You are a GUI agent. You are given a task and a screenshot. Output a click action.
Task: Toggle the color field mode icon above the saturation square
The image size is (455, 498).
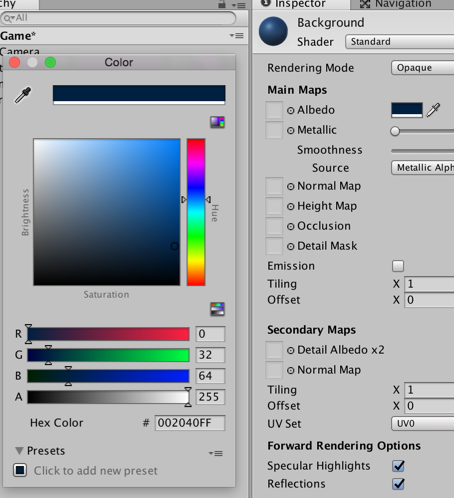point(217,122)
